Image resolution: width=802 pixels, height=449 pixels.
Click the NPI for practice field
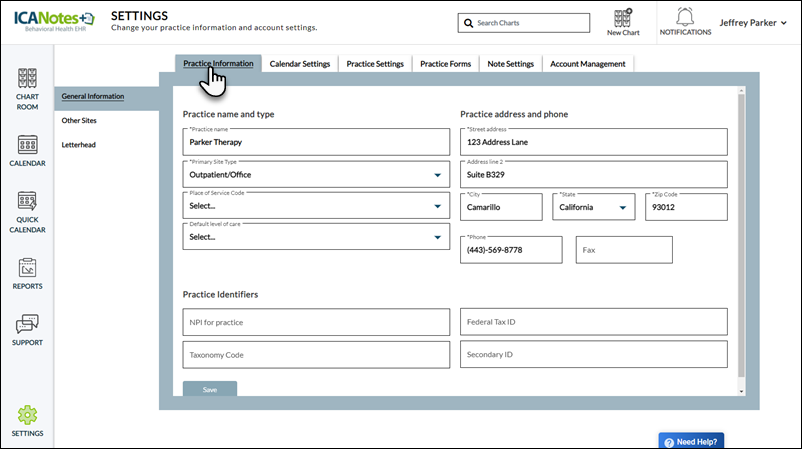316,322
